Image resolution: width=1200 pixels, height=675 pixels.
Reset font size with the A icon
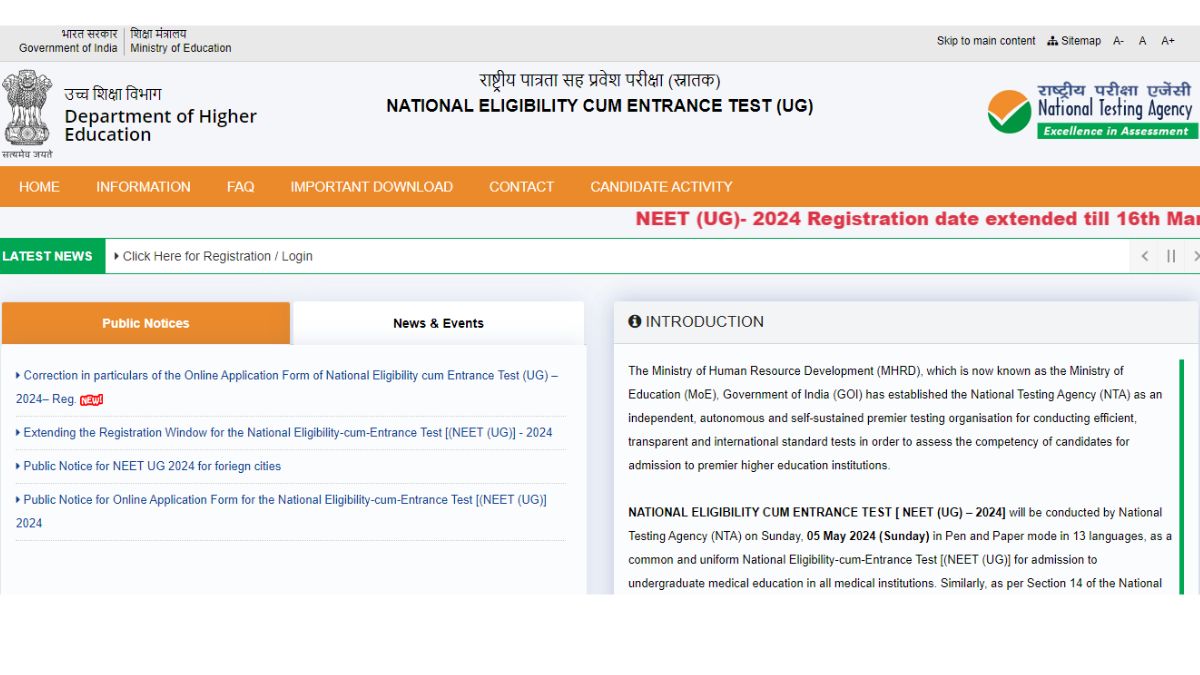click(1142, 41)
